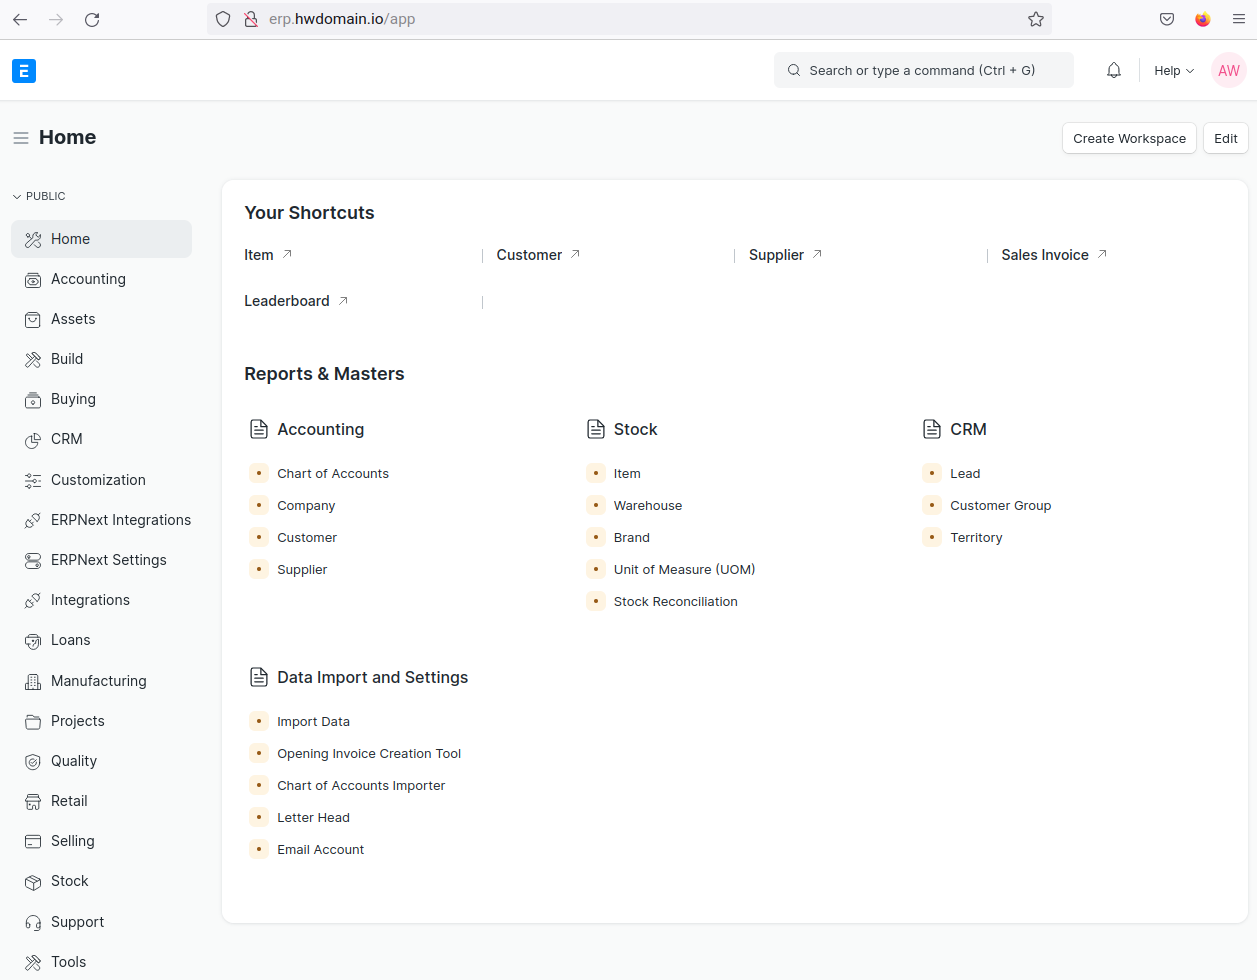The width and height of the screenshot is (1257, 980).
Task: Click the Selling card icon
Action: click(x=33, y=842)
